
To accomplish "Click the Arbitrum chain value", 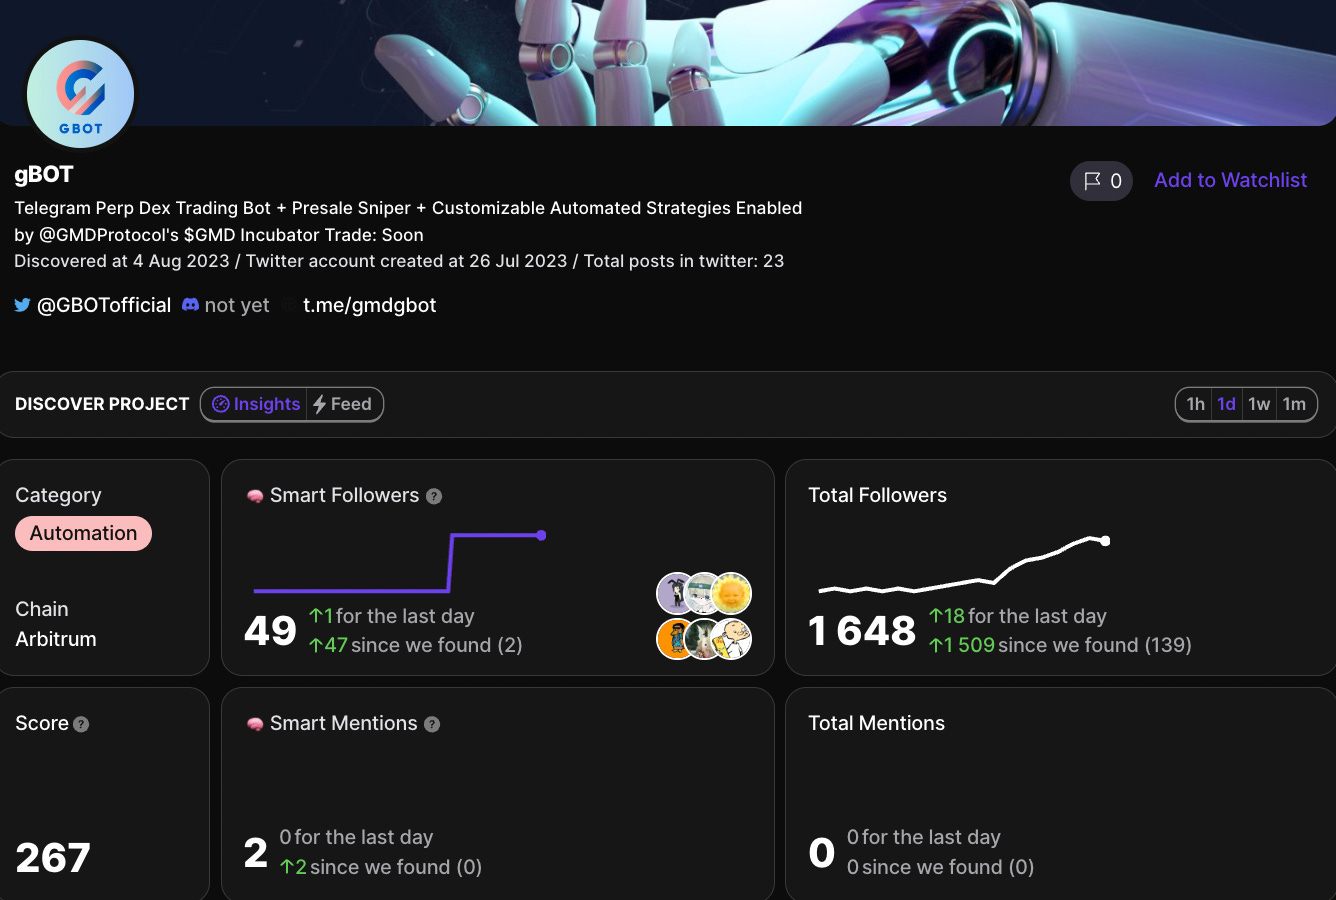I will tap(56, 639).
